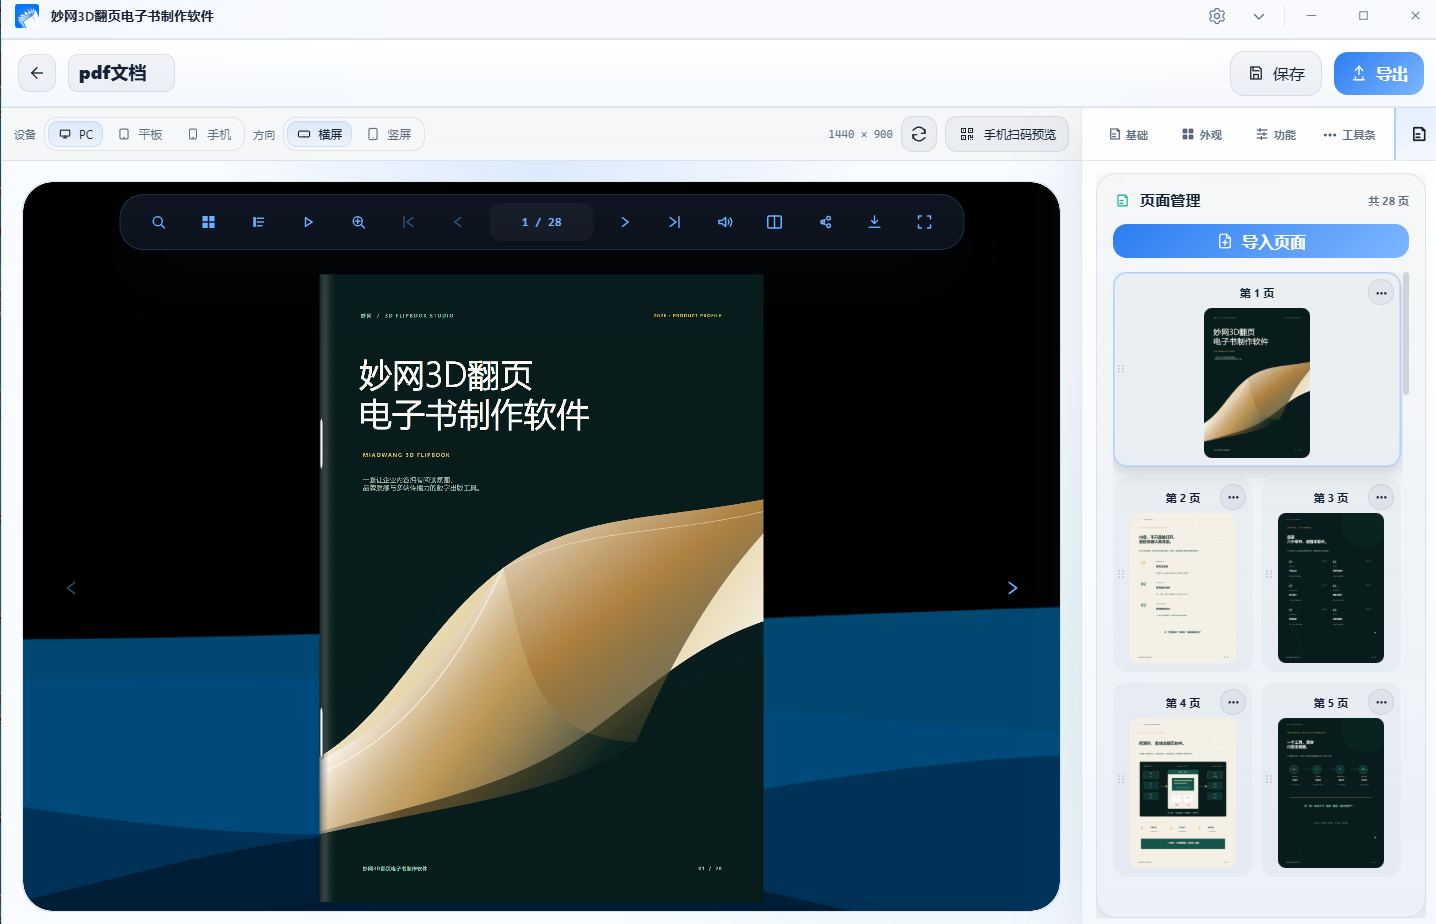Screen dimensions: 1436x924
Task: Open the title bar dropdown chevron
Action: pyautogui.click(x=1259, y=16)
